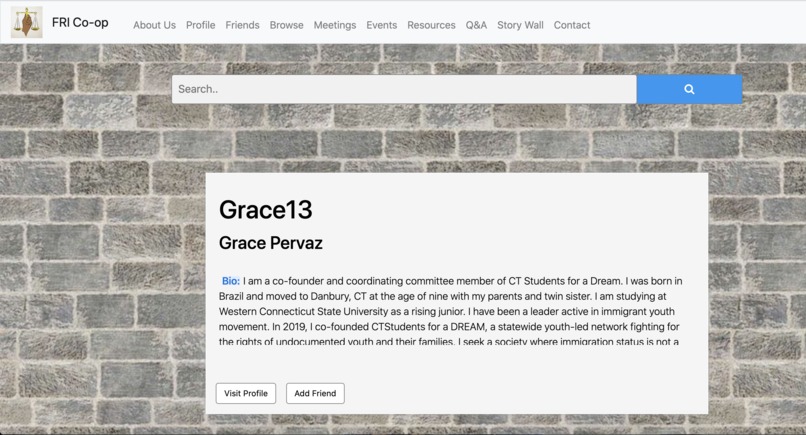Viewport: 806px width, 435px height.
Task: Go to the Profile menu item
Action: pyautogui.click(x=200, y=25)
